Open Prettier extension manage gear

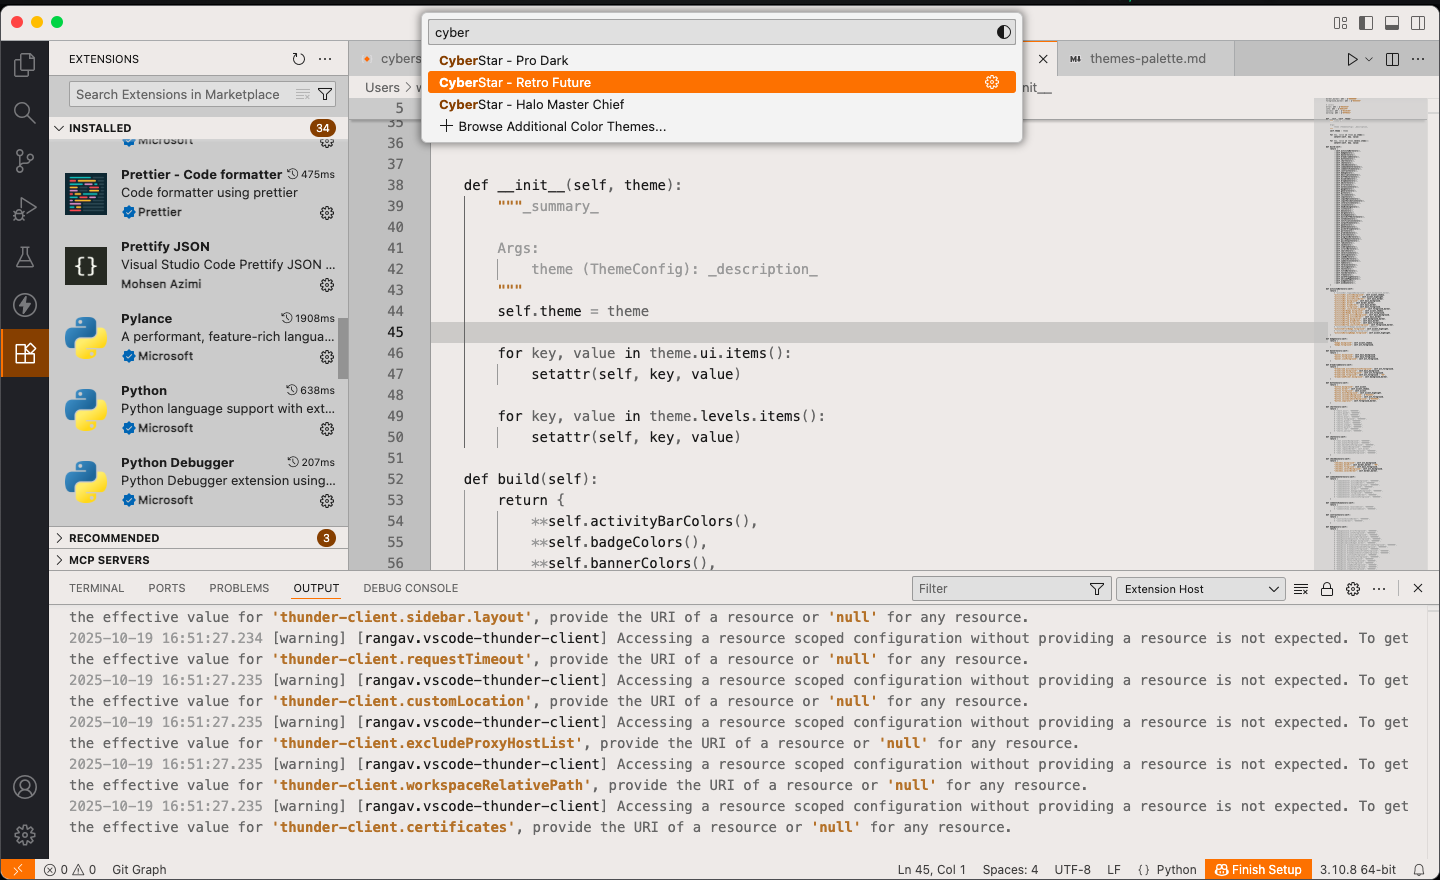tap(327, 213)
